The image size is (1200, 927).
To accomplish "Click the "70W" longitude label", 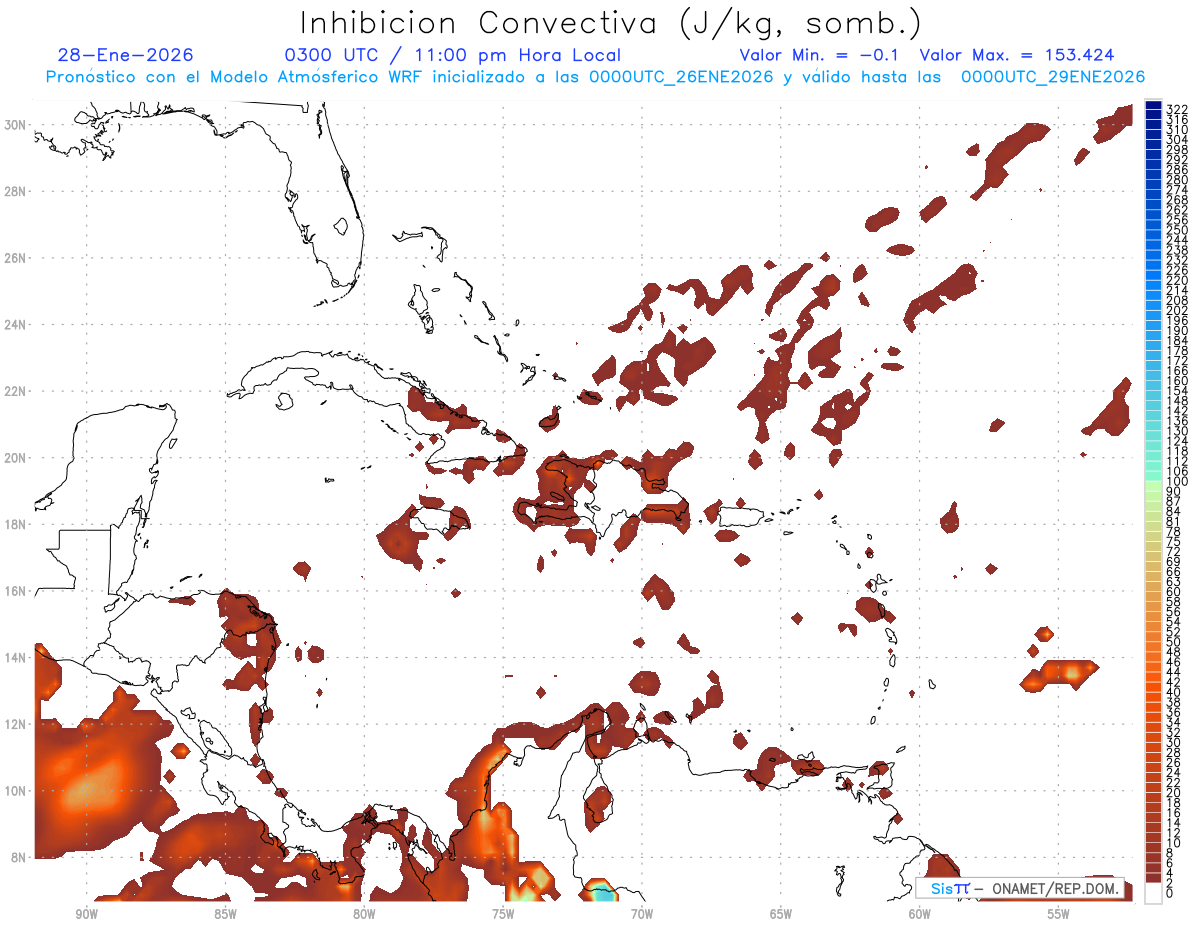I will click(642, 914).
